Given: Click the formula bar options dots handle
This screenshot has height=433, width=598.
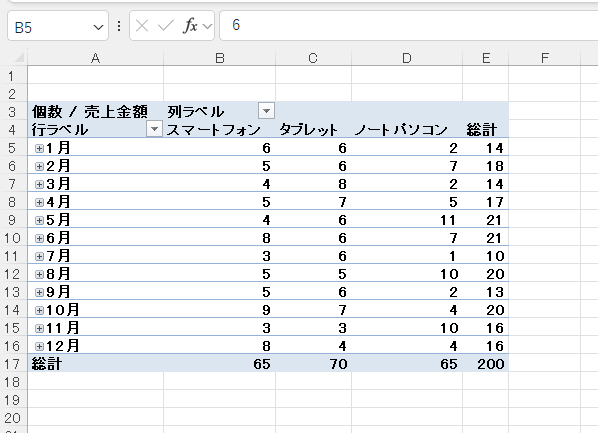Looking at the screenshot, I should tap(119, 26).
